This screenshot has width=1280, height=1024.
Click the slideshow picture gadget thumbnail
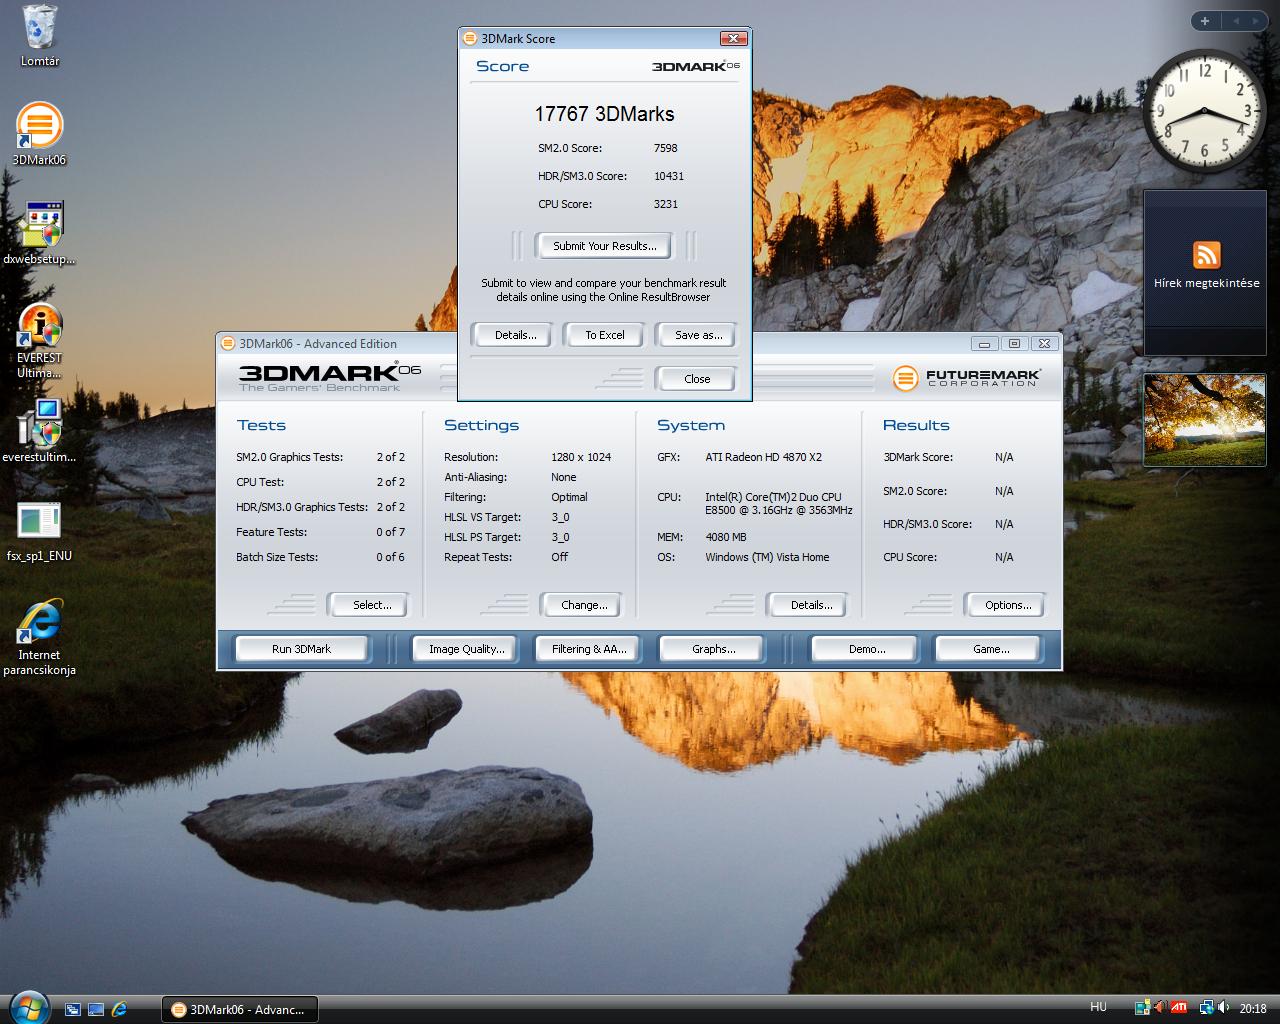[1205, 420]
